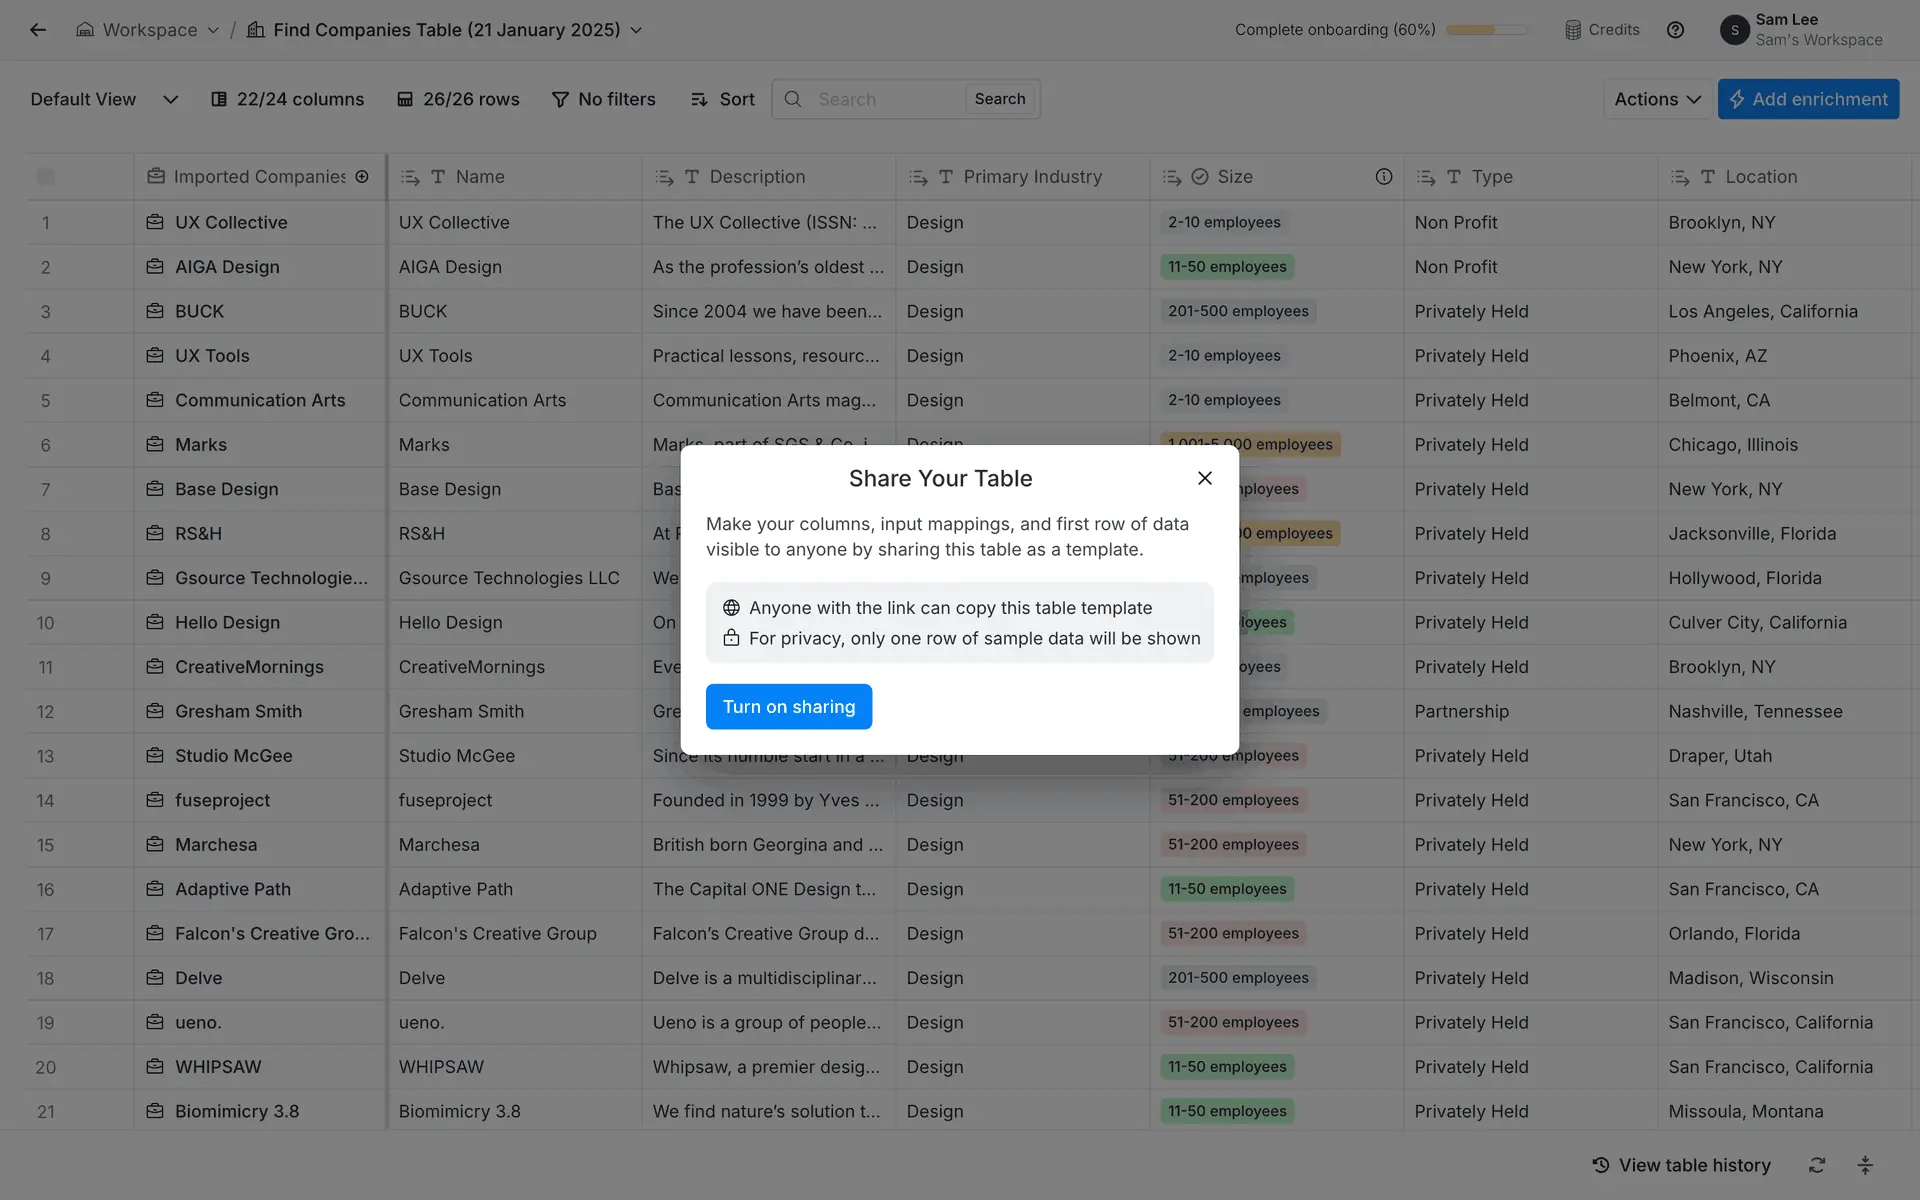This screenshot has width=1920, height=1200.
Task: Click the onboarding progress bar
Action: 1486,30
